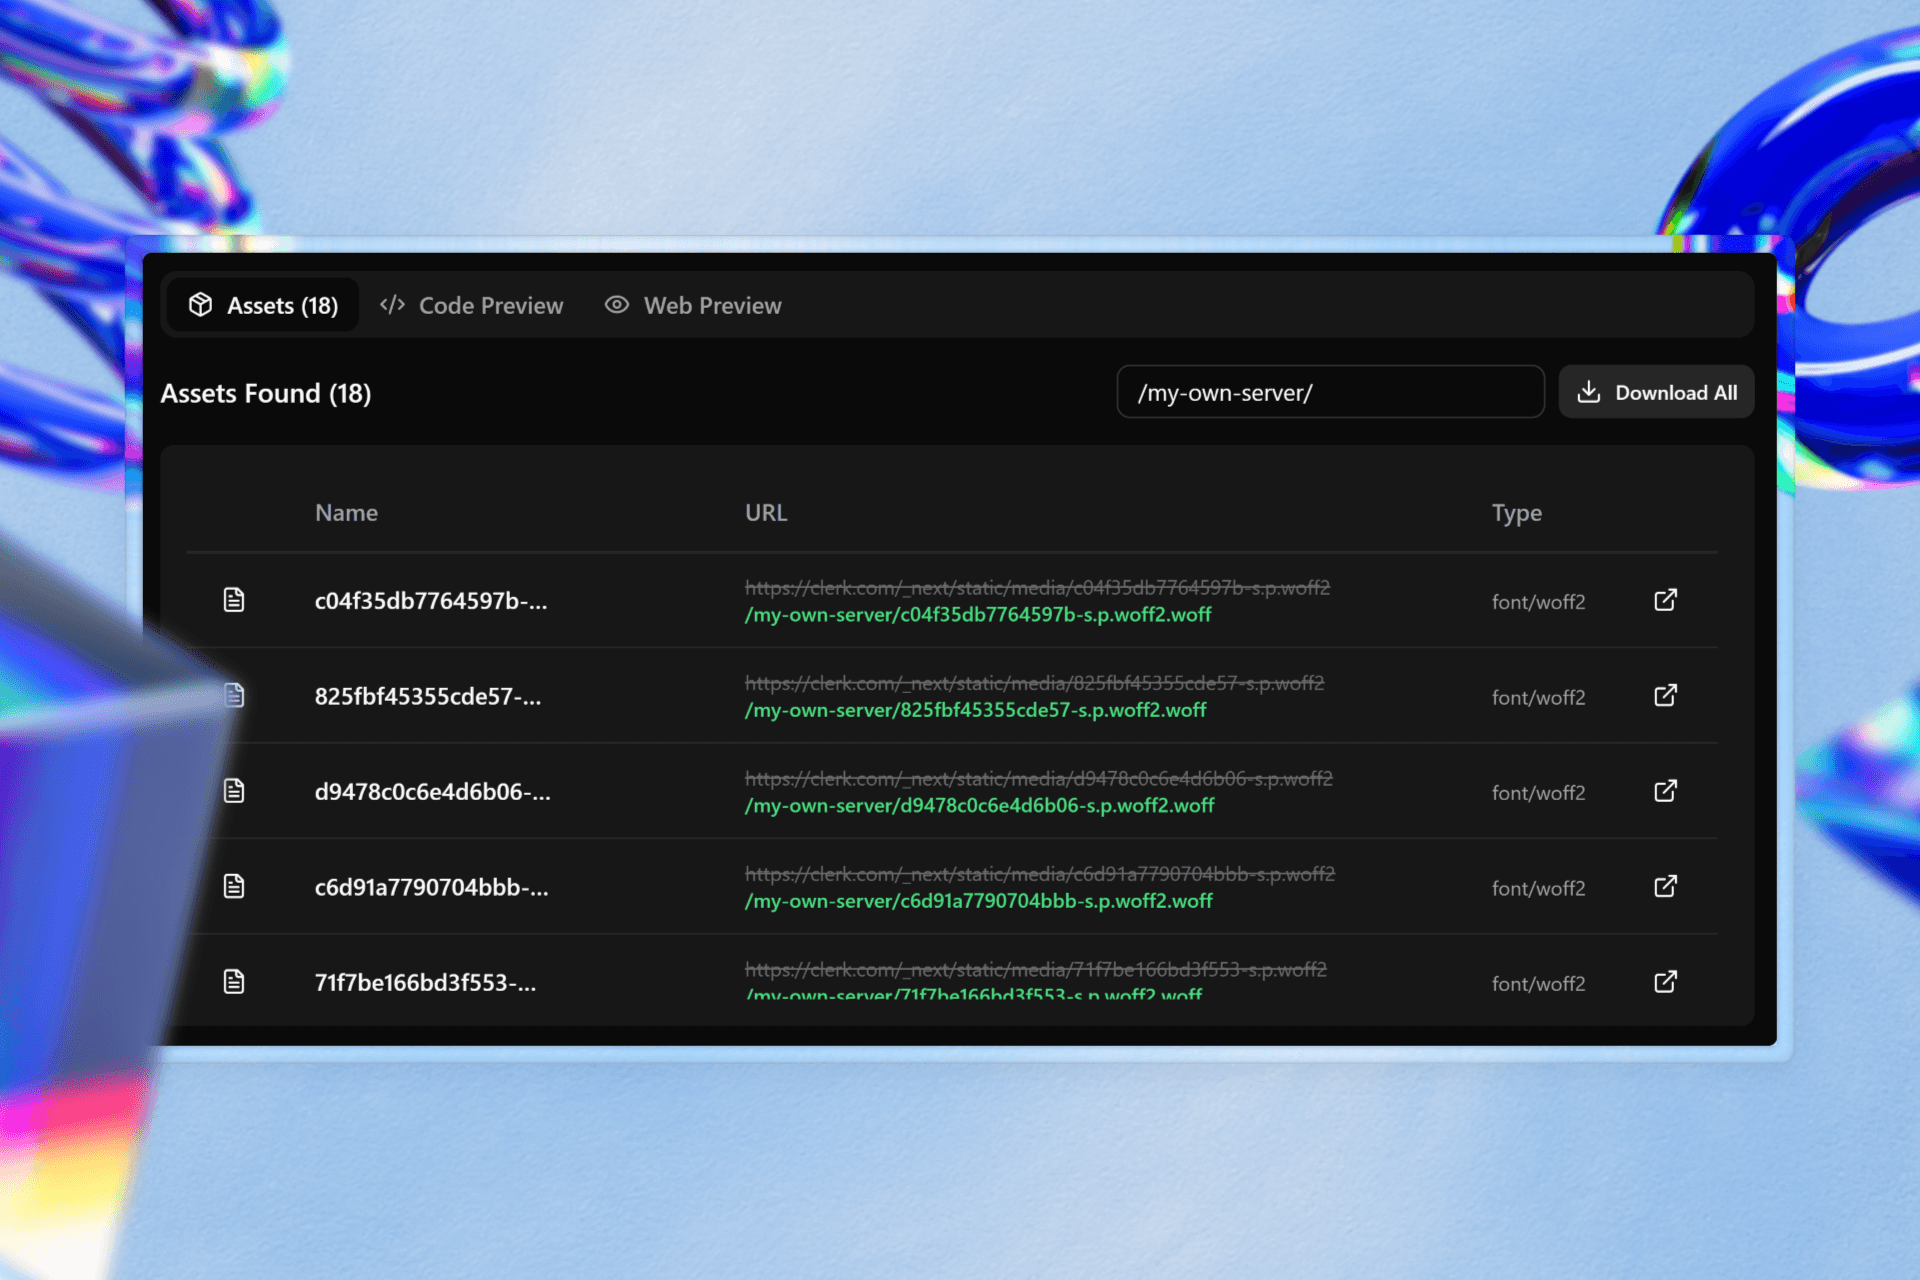
Task: Open the Web Preview tab
Action: [x=694, y=306]
